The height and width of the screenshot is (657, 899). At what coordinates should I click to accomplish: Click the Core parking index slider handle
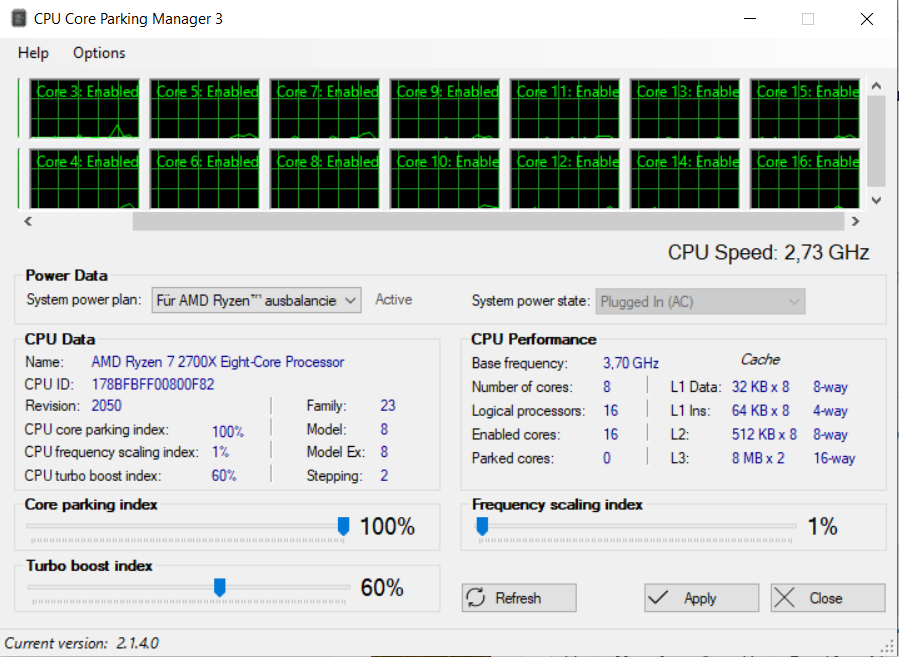click(343, 526)
